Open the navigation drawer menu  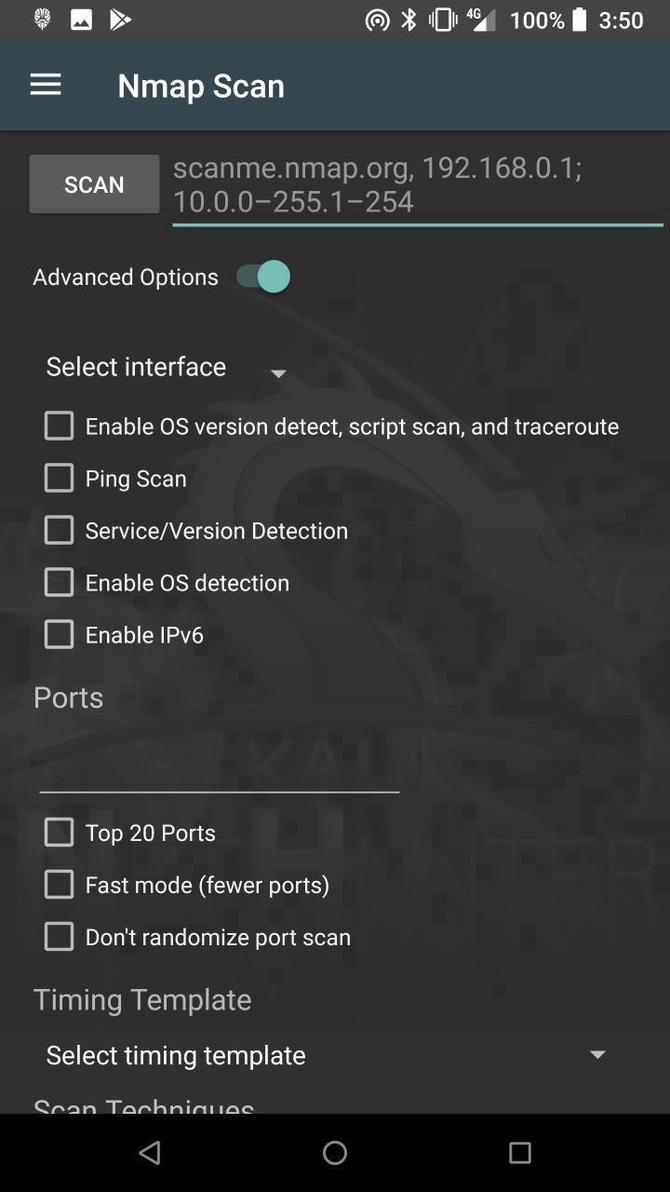pyautogui.click(x=45, y=84)
